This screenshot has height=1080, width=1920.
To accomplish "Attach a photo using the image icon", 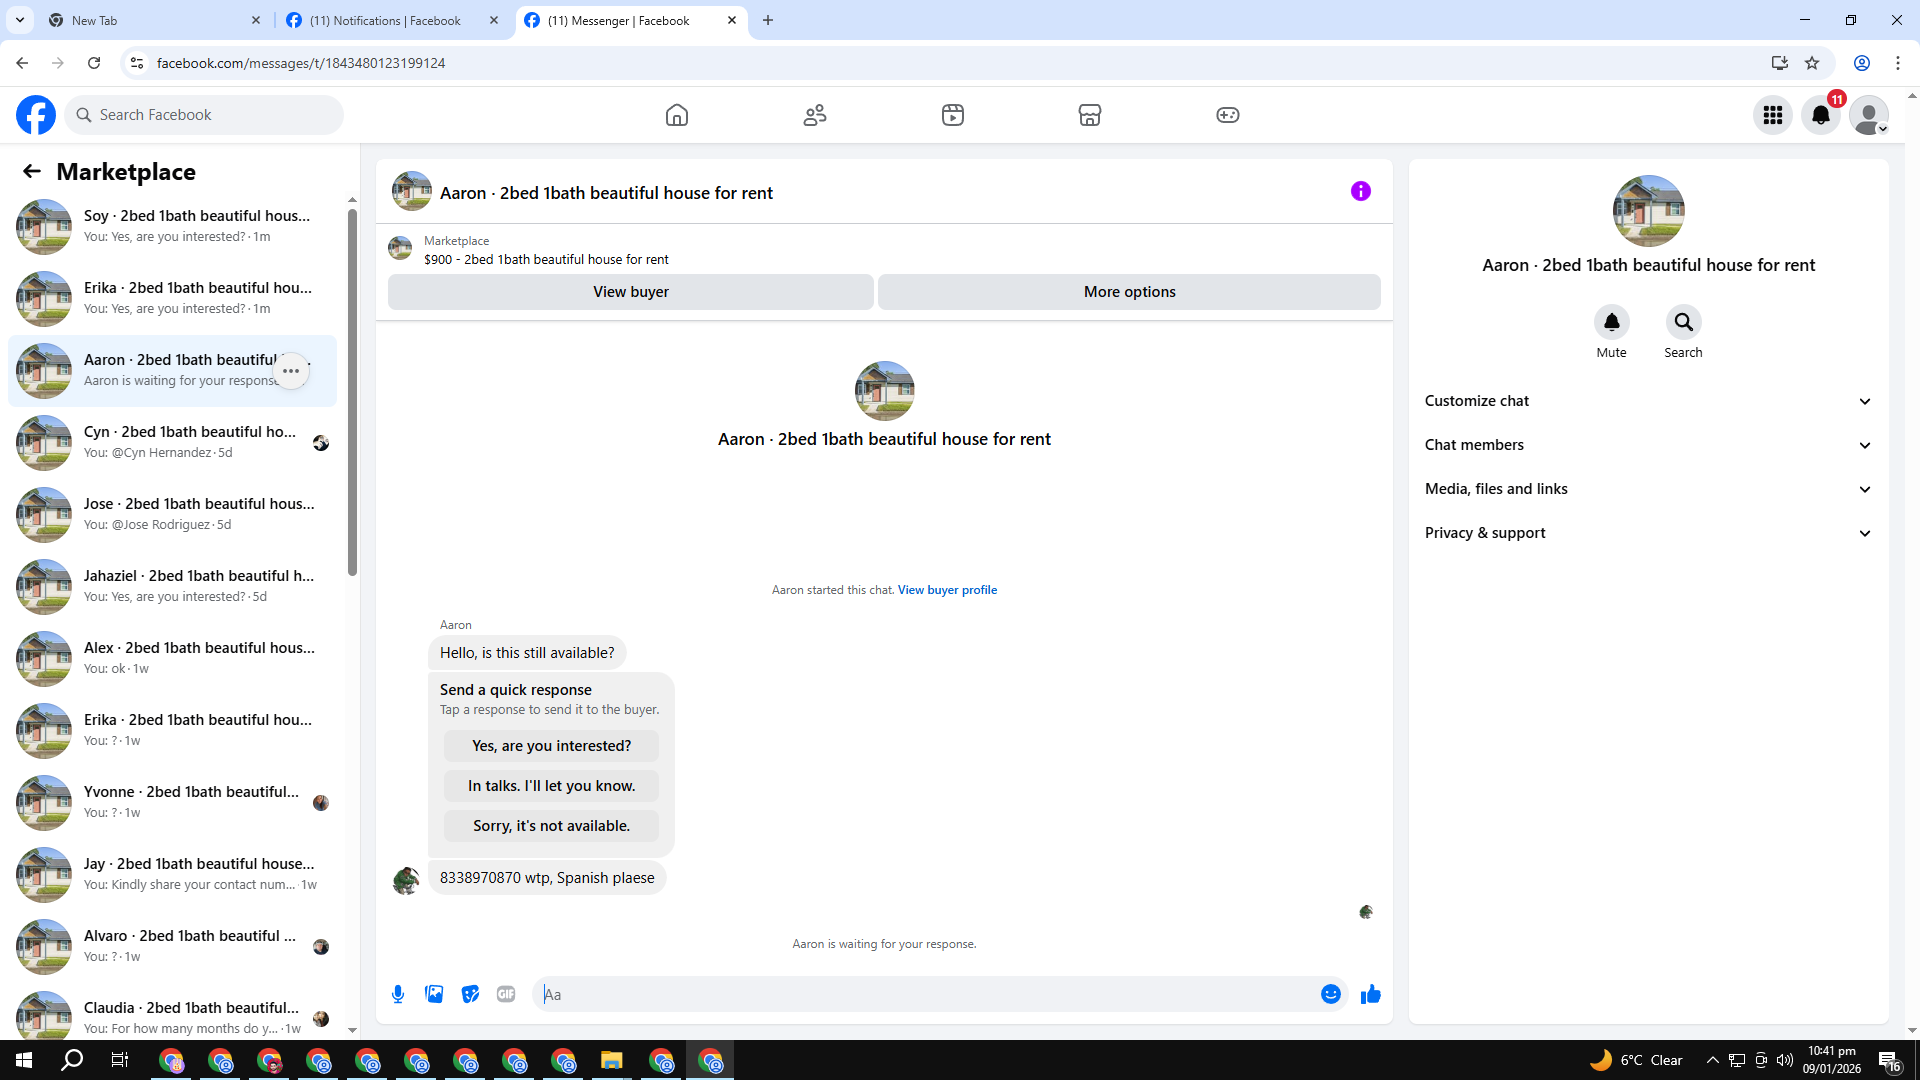I will pyautogui.click(x=434, y=994).
